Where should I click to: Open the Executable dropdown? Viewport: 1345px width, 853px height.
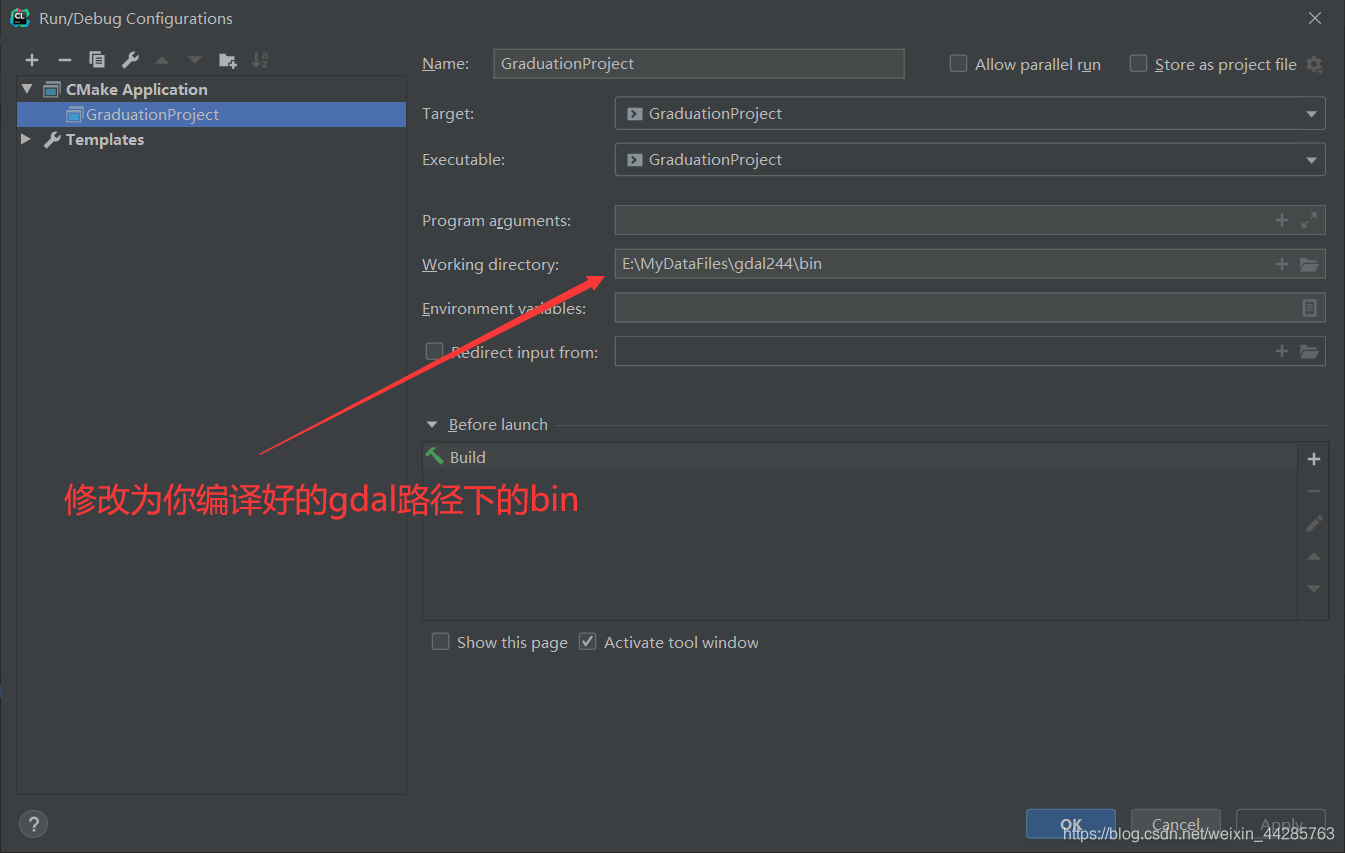tap(970, 159)
